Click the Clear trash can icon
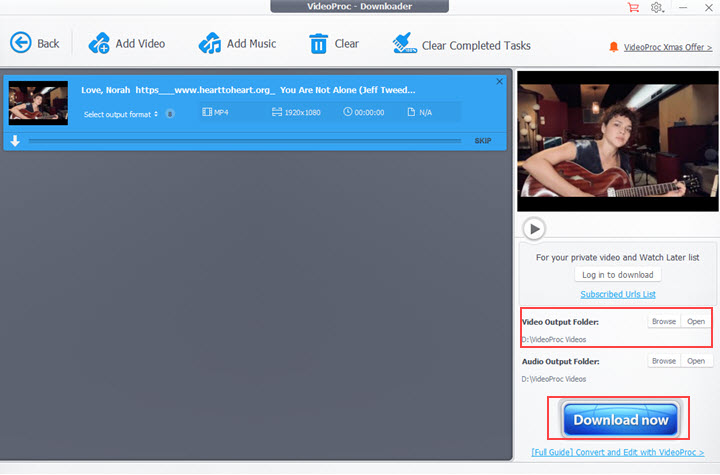 click(x=318, y=43)
